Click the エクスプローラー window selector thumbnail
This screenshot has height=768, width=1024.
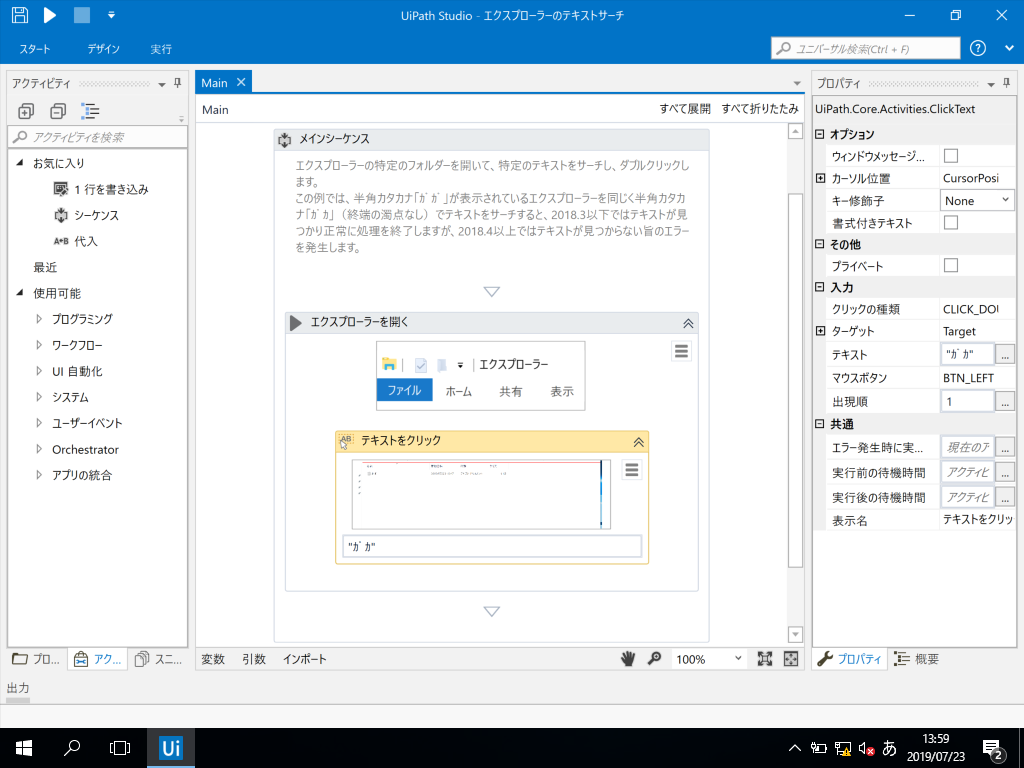(481, 376)
